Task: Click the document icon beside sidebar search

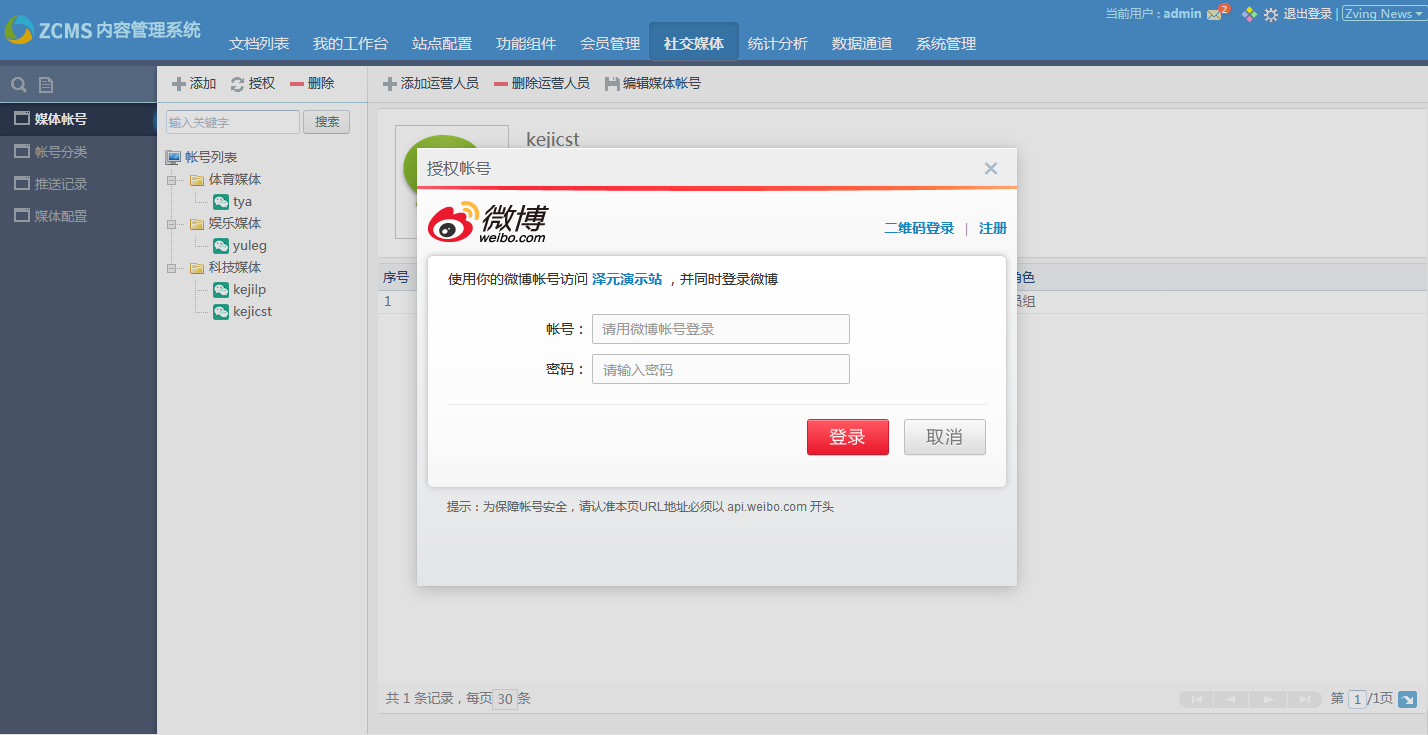Action: pos(46,85)
